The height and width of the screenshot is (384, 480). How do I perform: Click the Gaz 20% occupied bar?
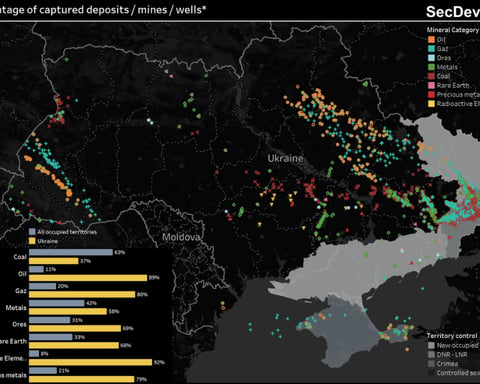point(43,286)
